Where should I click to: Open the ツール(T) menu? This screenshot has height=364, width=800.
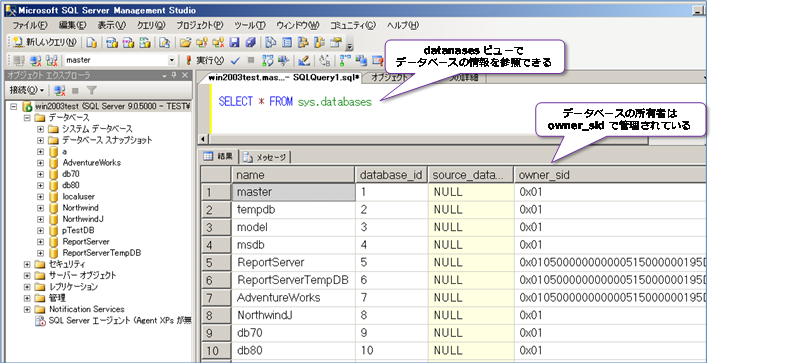[249, 26]
